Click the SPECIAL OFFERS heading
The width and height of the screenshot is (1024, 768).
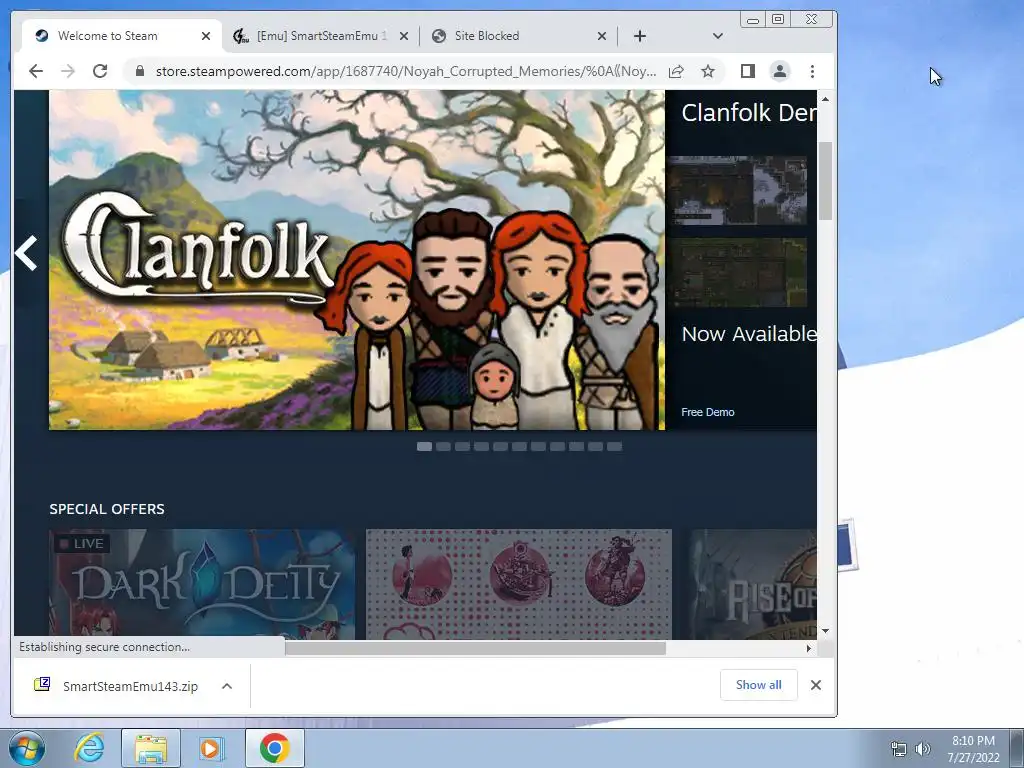coord(107,509)
